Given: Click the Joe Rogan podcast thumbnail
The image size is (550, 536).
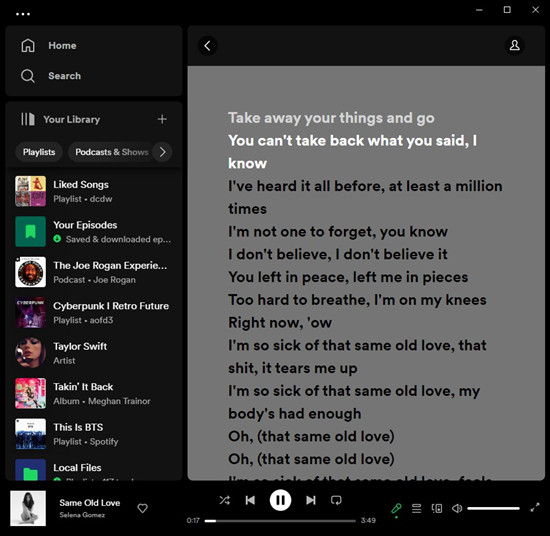Looking at the screenshot, I should (x=31, y=272).
